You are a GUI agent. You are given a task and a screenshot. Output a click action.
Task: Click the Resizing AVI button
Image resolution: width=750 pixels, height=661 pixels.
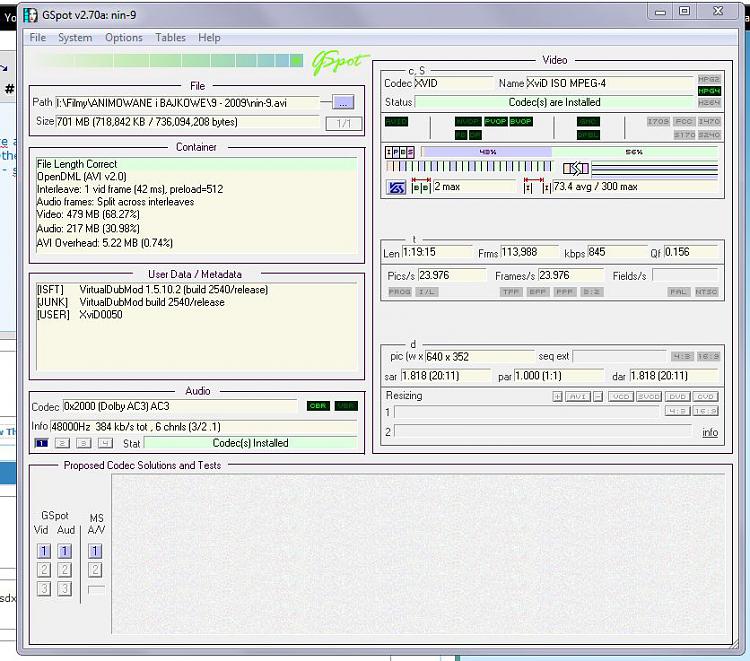click(x=578, y=397)
